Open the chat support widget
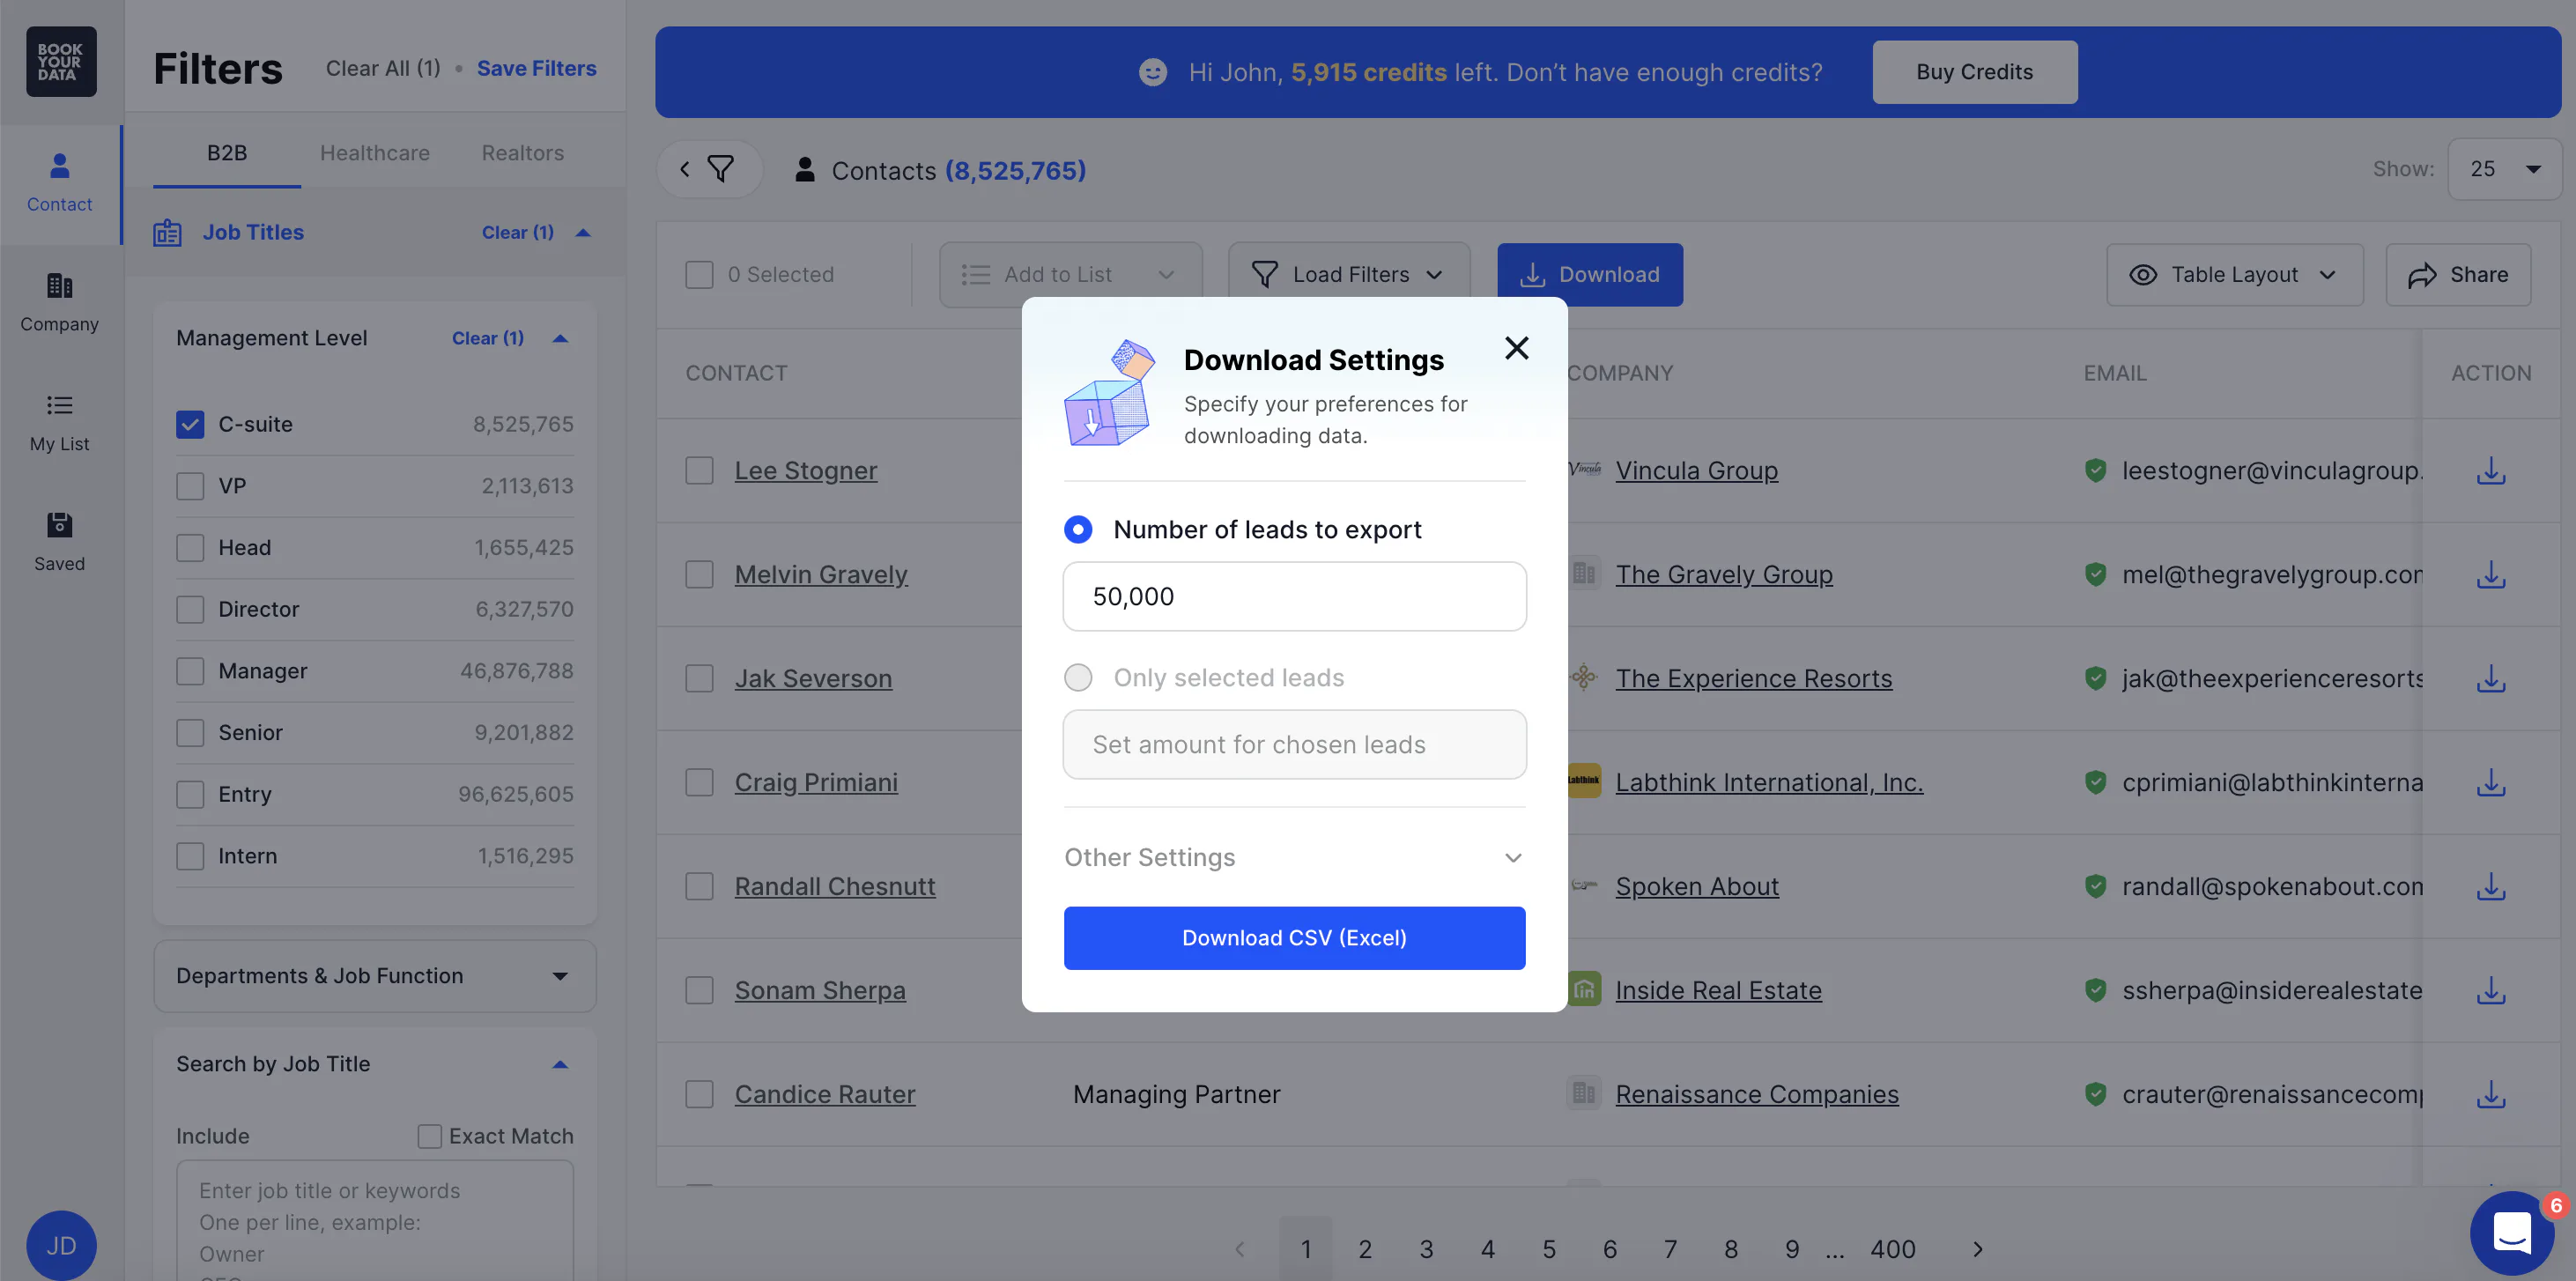The image size is (2576, 1281). click(2511, 1232)
